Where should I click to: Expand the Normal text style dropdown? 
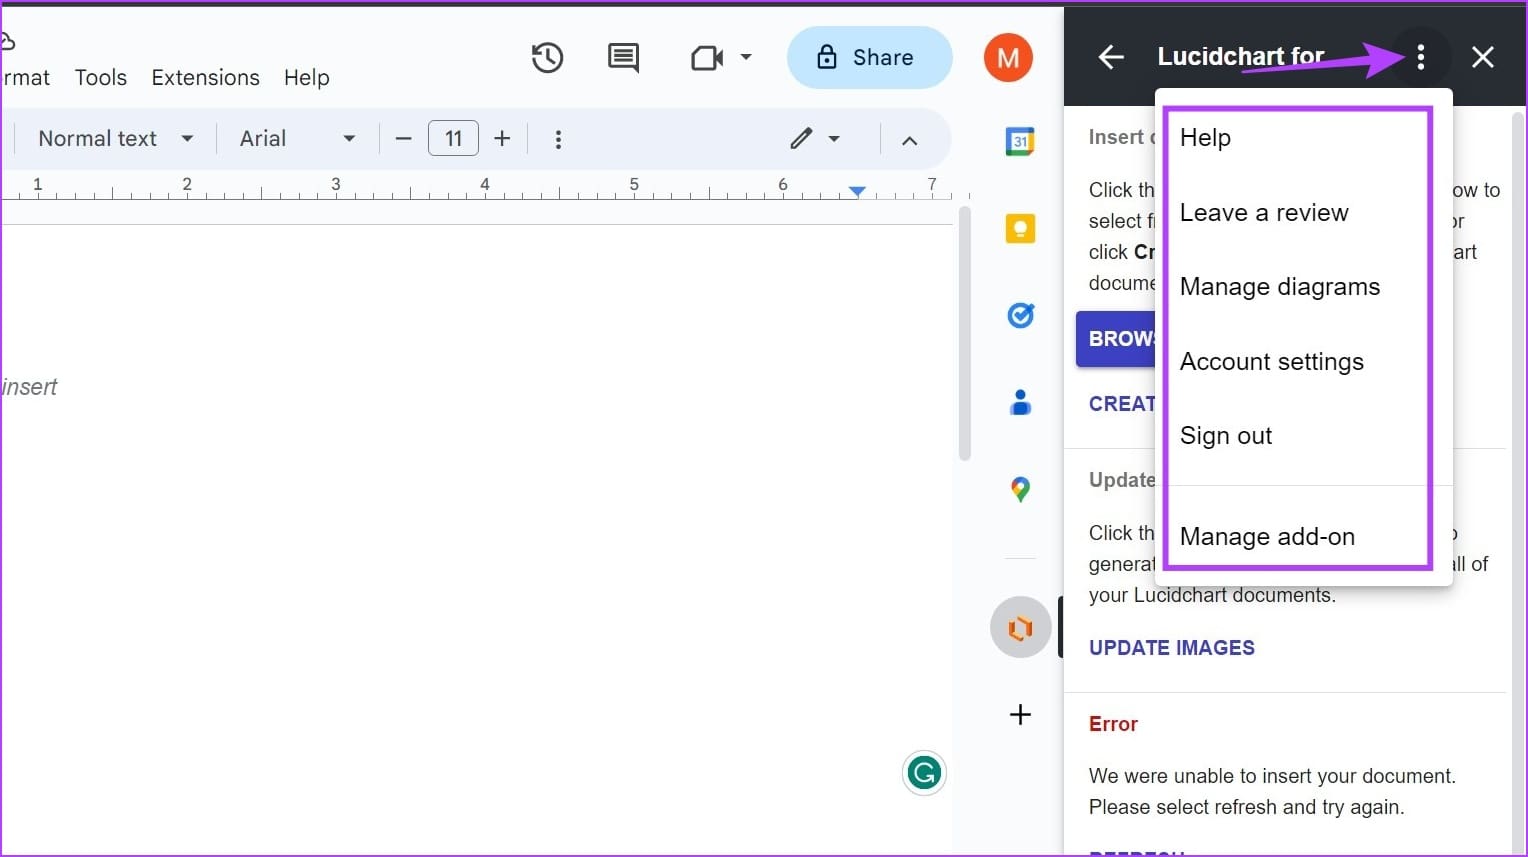[x=115, y=139]
